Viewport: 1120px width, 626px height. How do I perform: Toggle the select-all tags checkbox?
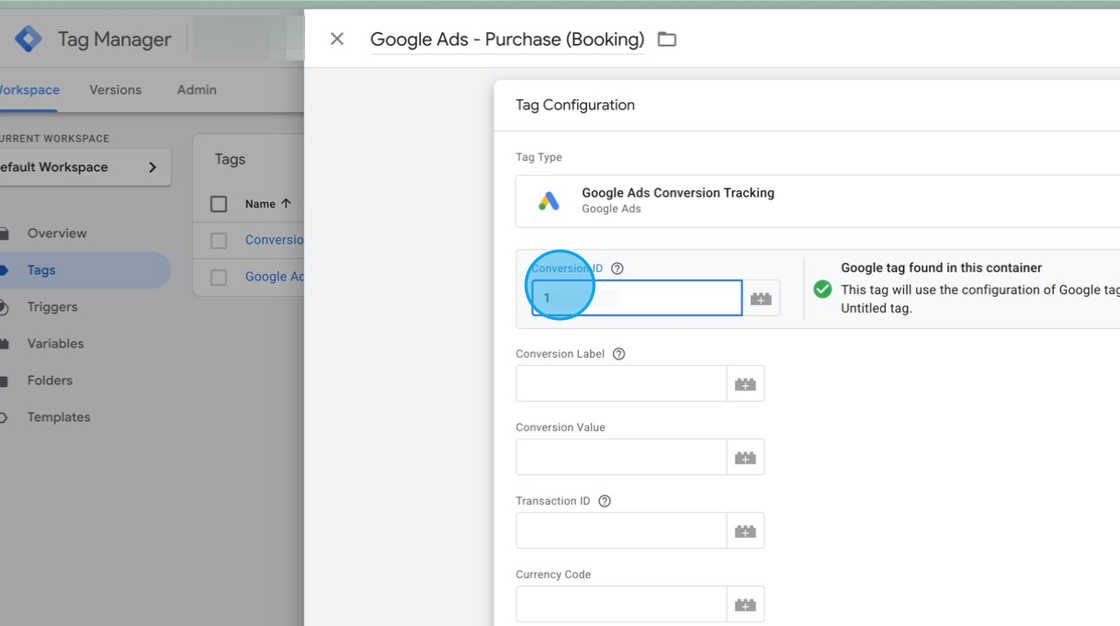[219, 204]
